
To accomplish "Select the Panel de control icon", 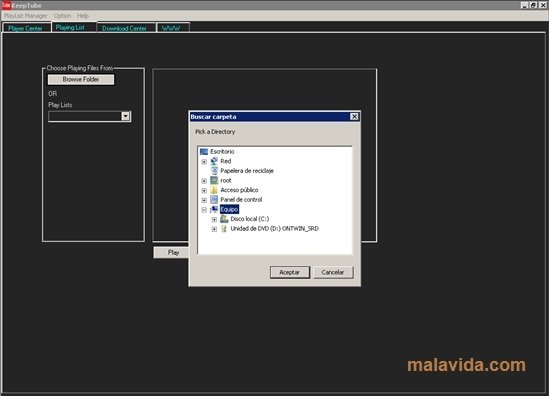I will tap(214, 200).
